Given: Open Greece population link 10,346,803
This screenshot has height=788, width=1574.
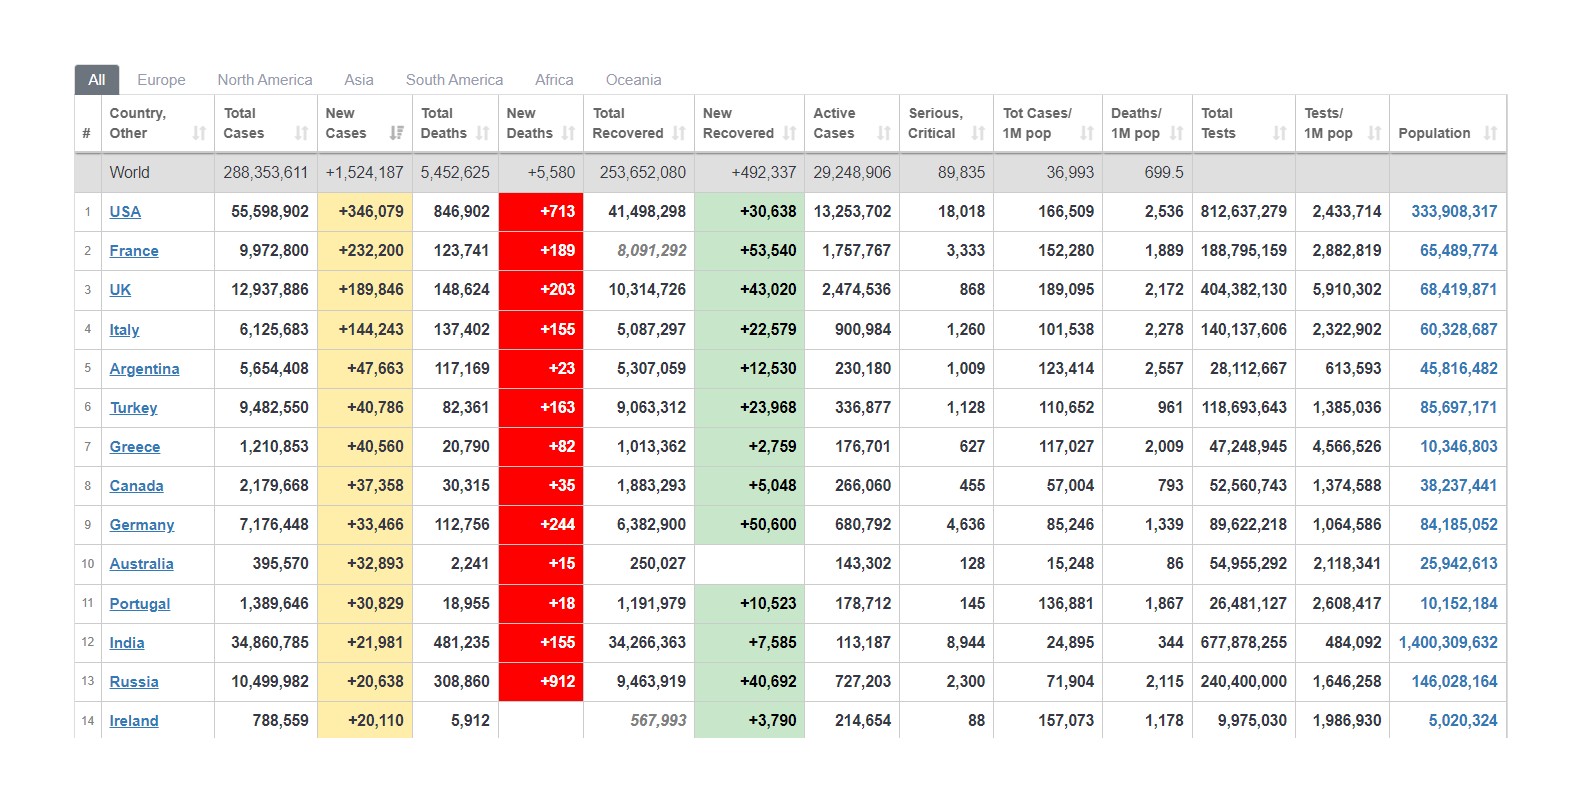Looking at the screenshot, I should pyautogui.click(x=1459, y=447).
